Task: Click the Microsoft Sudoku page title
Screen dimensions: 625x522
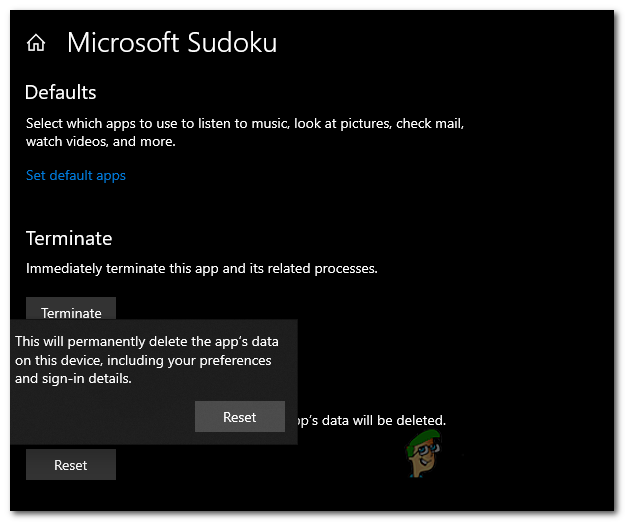Action: click(171, 43)
